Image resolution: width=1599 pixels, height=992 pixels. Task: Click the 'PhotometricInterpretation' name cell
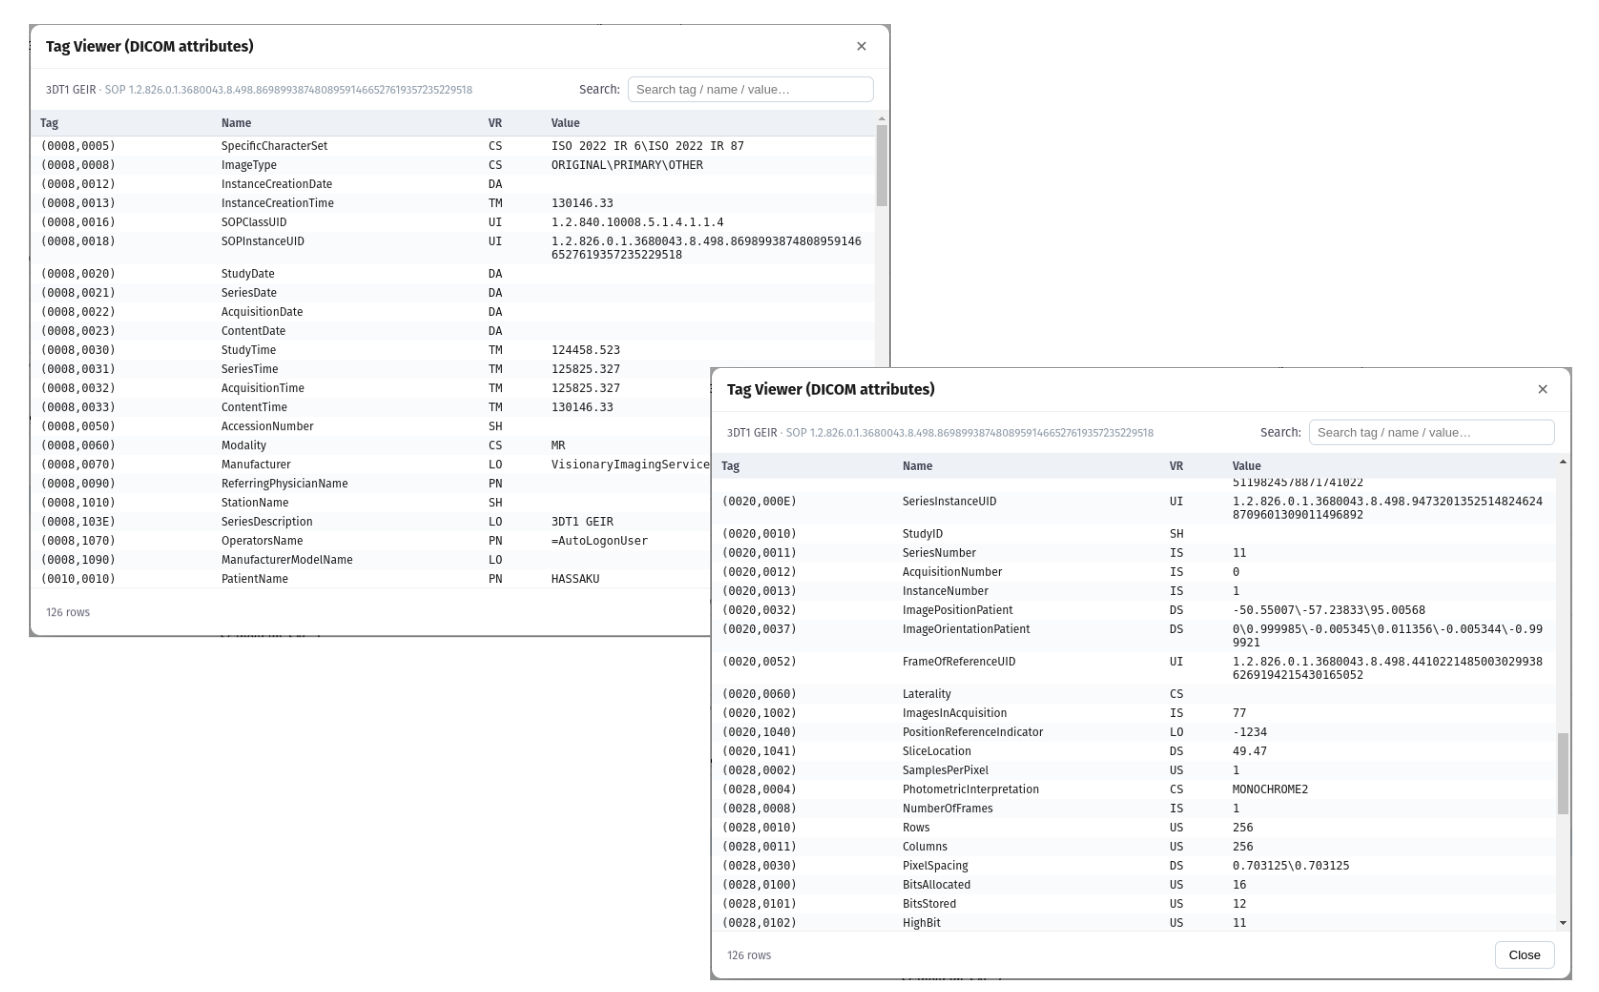click(x=970, y=789)
